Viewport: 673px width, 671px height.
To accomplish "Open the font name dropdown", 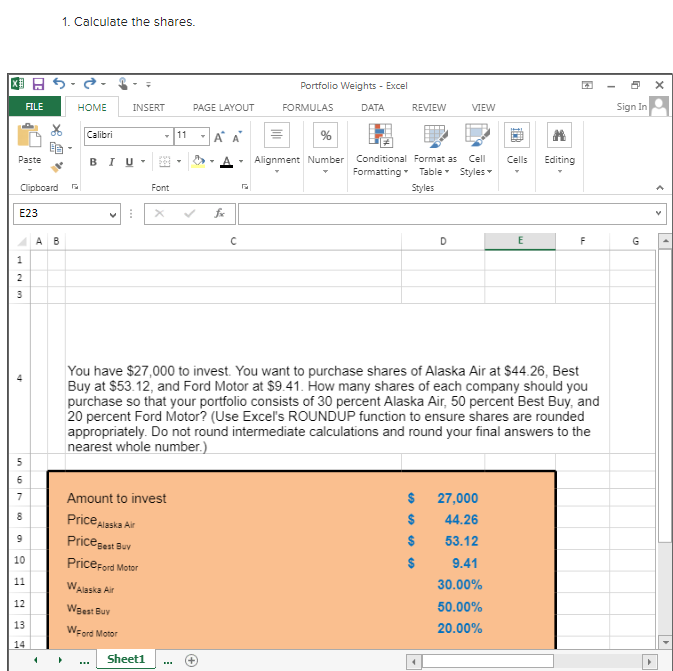I will click(167, 136).
